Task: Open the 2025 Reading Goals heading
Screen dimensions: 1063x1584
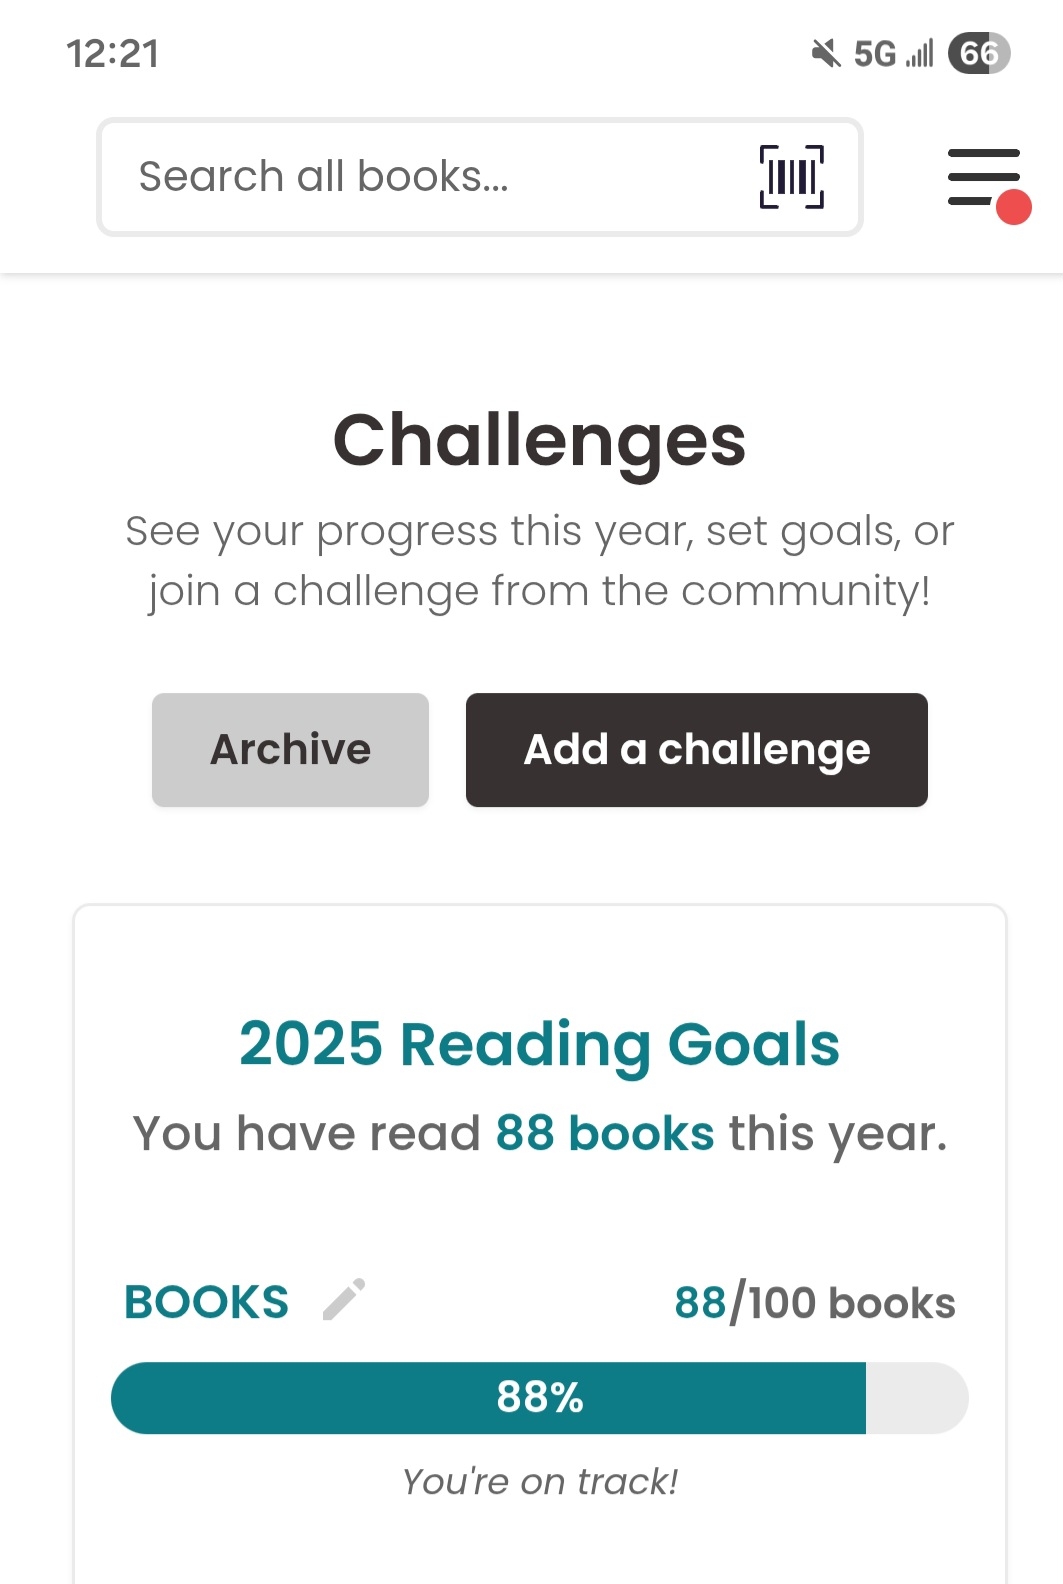Action: [539, 1043]
